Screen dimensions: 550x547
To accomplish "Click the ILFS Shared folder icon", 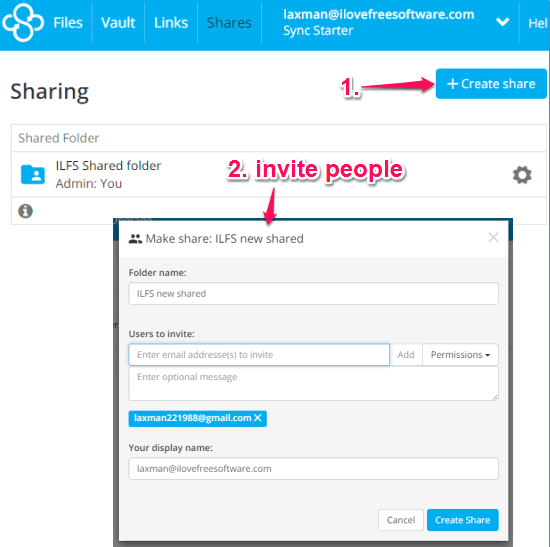I will [x=33, y=174].
